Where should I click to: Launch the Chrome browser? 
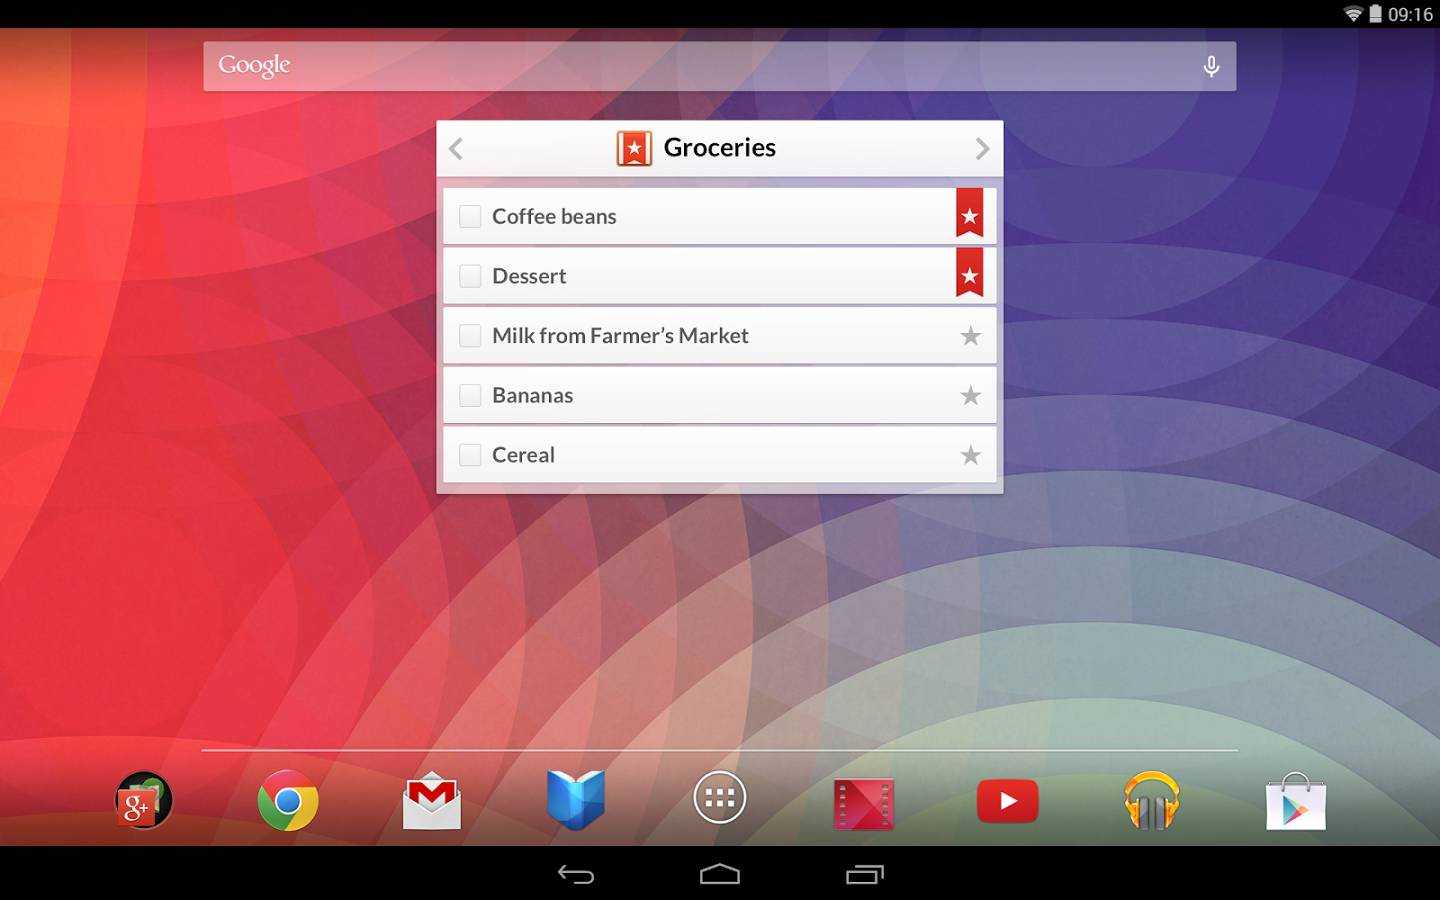click(x=288, y=800)
